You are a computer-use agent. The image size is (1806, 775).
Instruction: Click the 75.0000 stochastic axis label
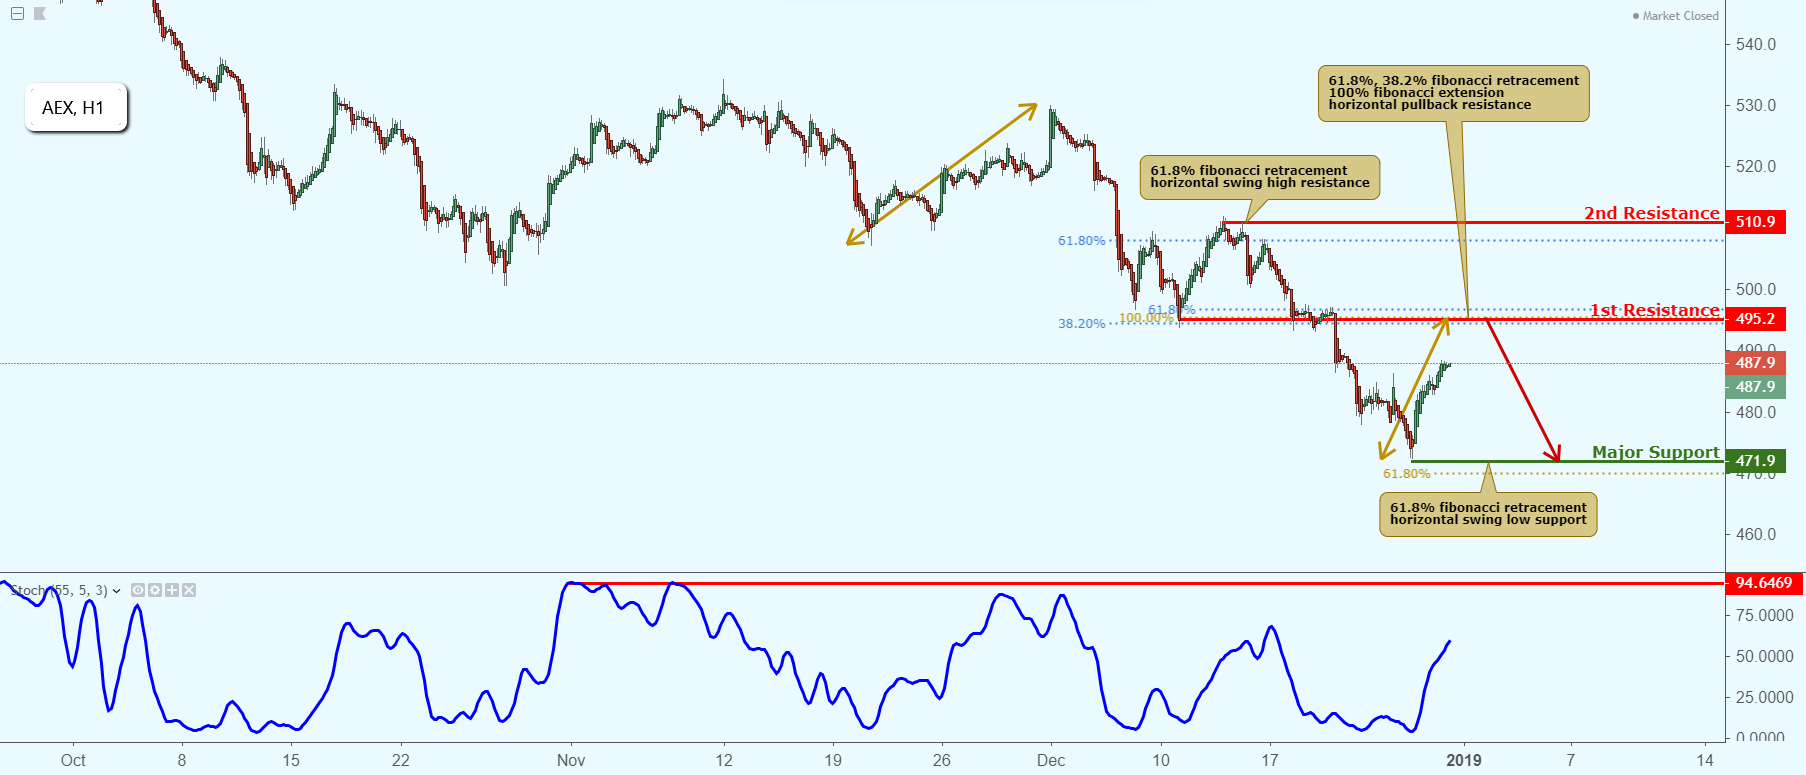1764,616
